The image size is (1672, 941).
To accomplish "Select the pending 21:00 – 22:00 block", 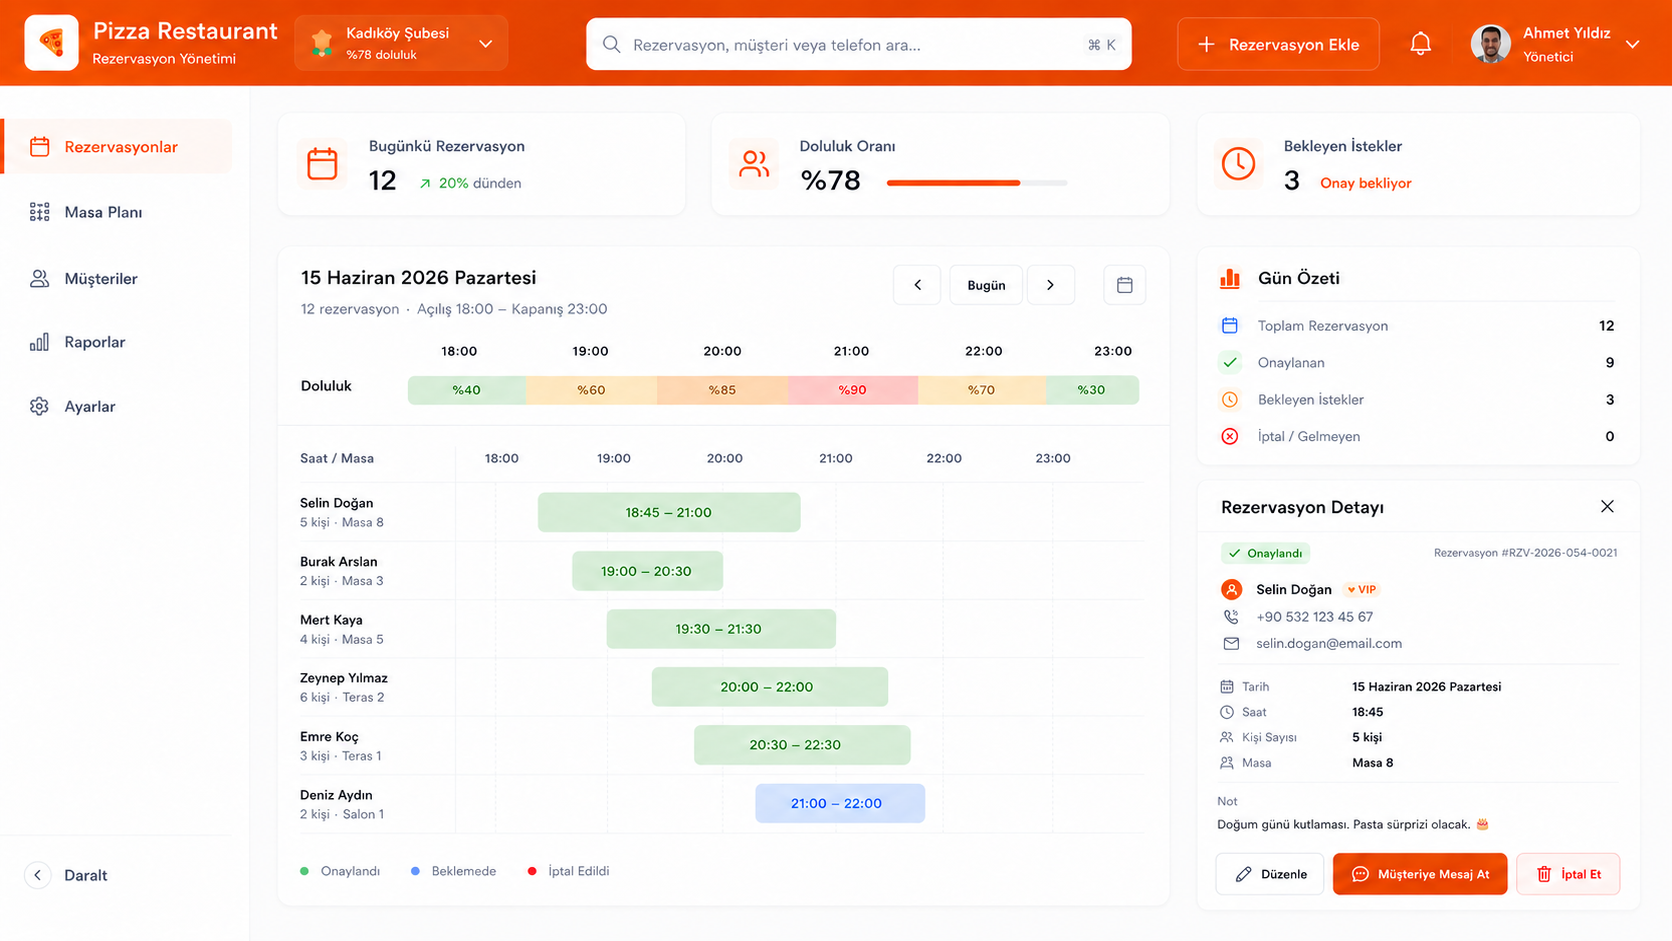I will tap(839, 803).
